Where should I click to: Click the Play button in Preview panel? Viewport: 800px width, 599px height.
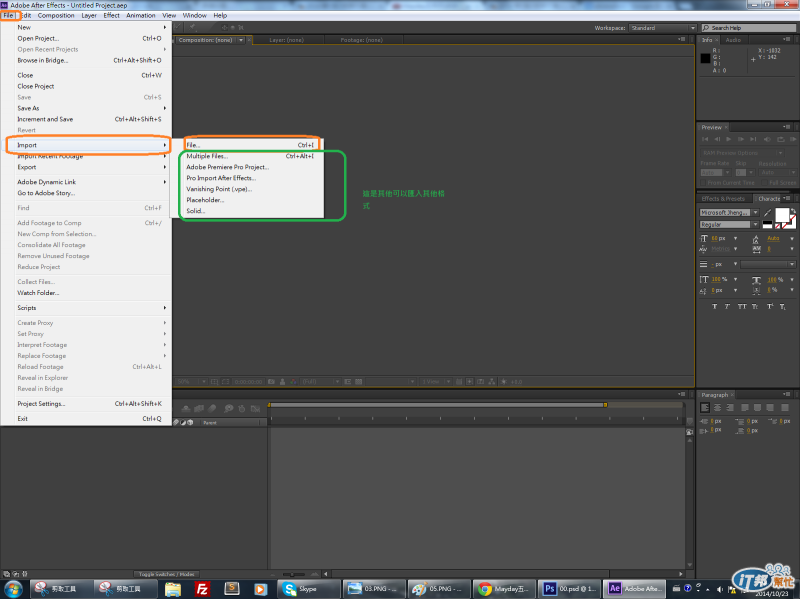pos(729,139)
